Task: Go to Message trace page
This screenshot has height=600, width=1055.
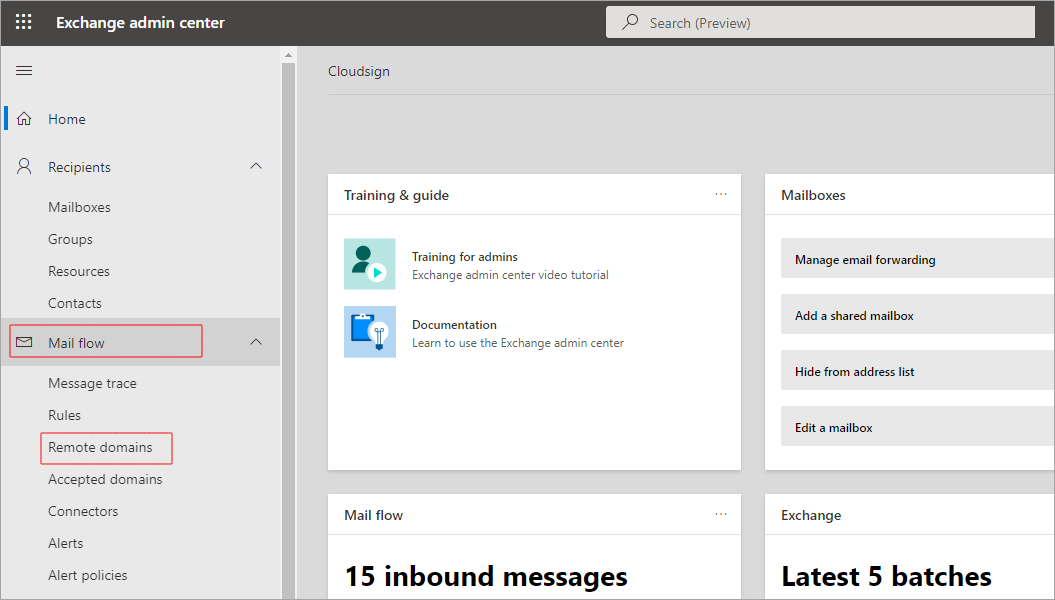Action: (x=92, y=383)
